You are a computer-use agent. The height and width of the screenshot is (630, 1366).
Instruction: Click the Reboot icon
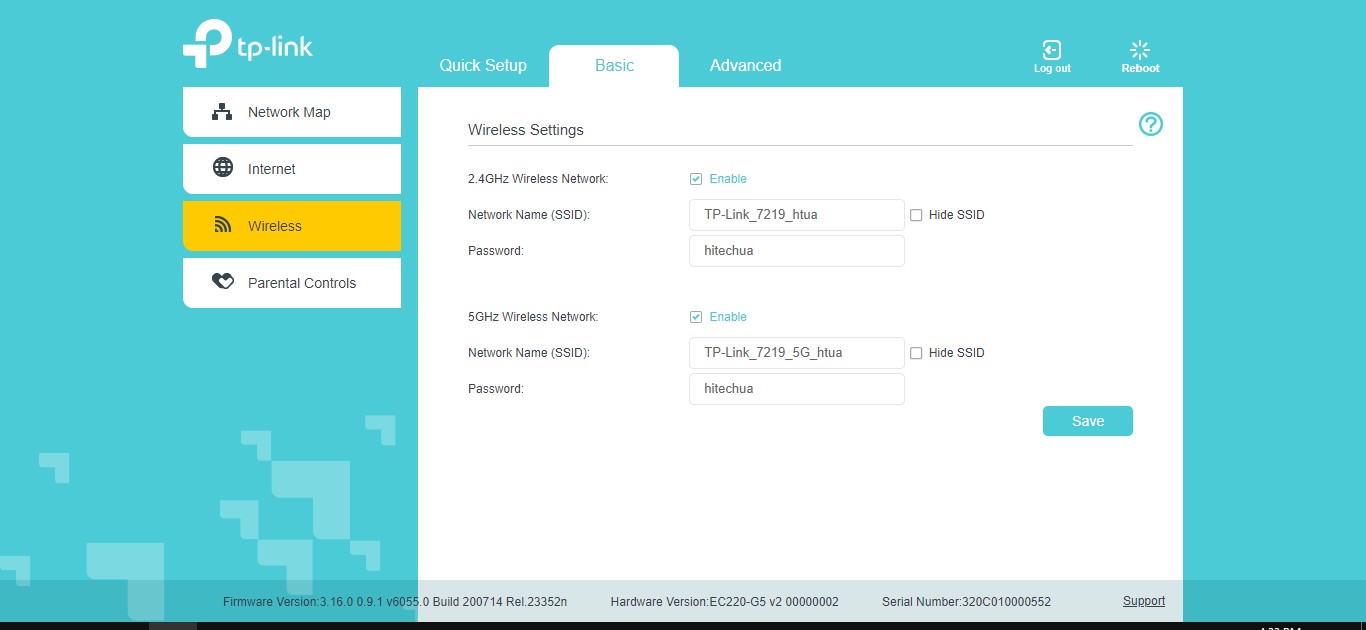click(x=1139, y=50)
